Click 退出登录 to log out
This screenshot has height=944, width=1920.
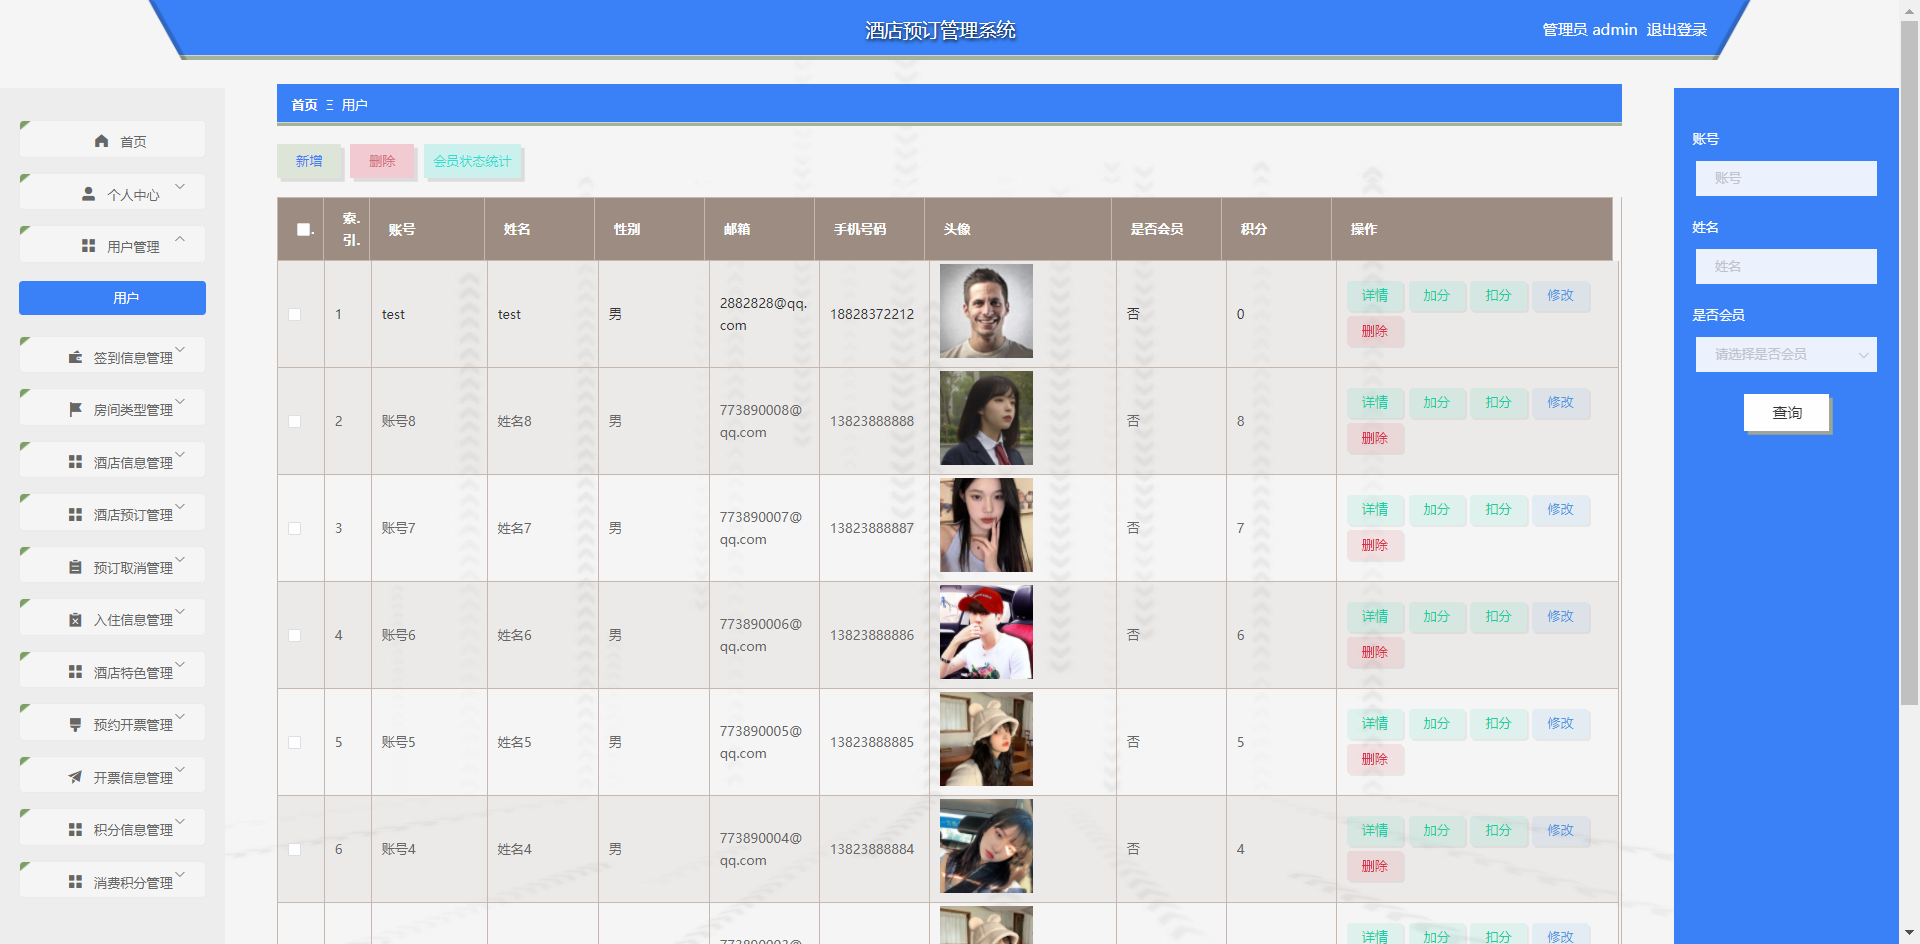point(1676,30)
